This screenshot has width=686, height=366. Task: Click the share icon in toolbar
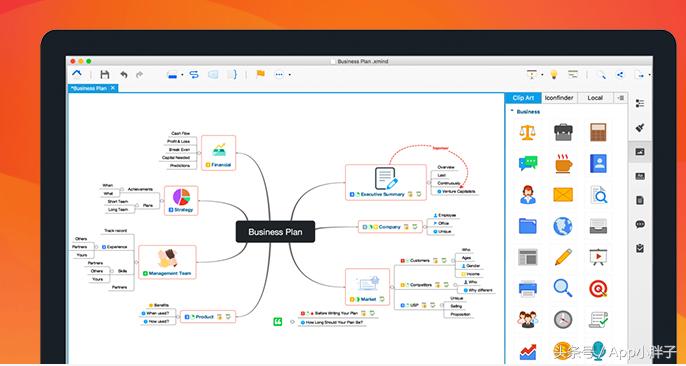[x=620, y=75]
